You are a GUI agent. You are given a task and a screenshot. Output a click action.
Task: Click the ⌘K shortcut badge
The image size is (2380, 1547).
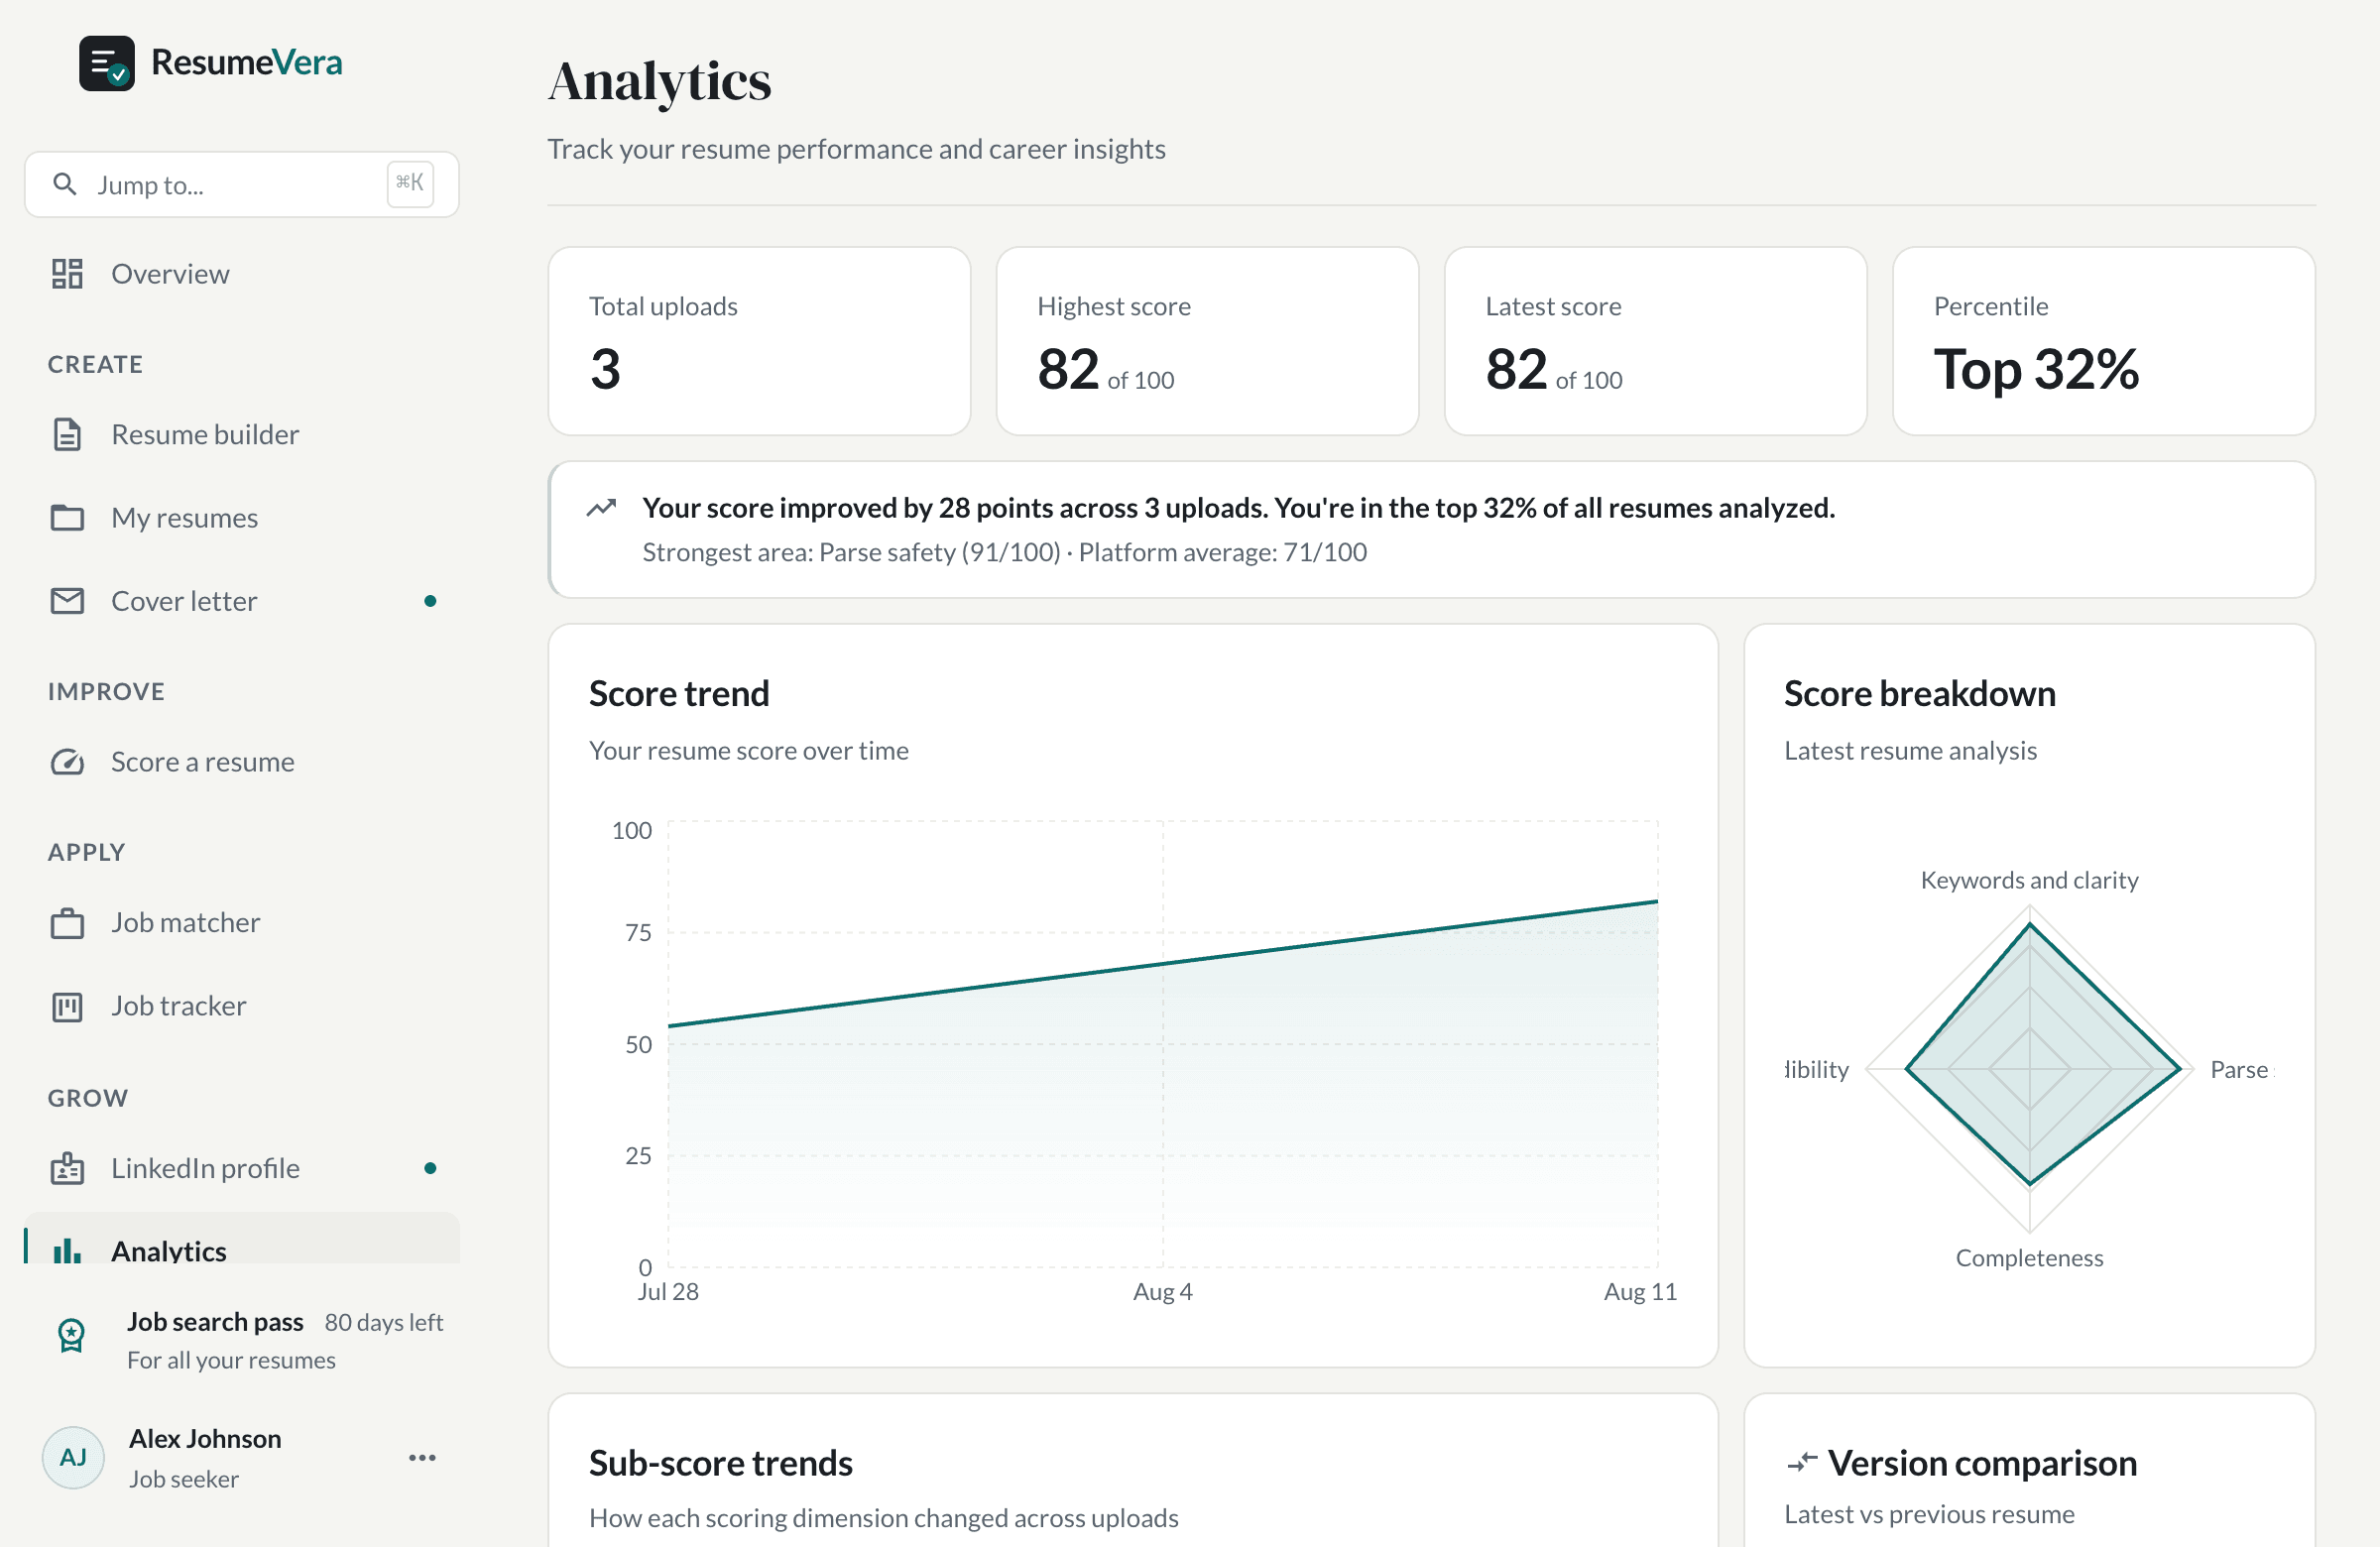pyautogui.click(x=410, y=184)
